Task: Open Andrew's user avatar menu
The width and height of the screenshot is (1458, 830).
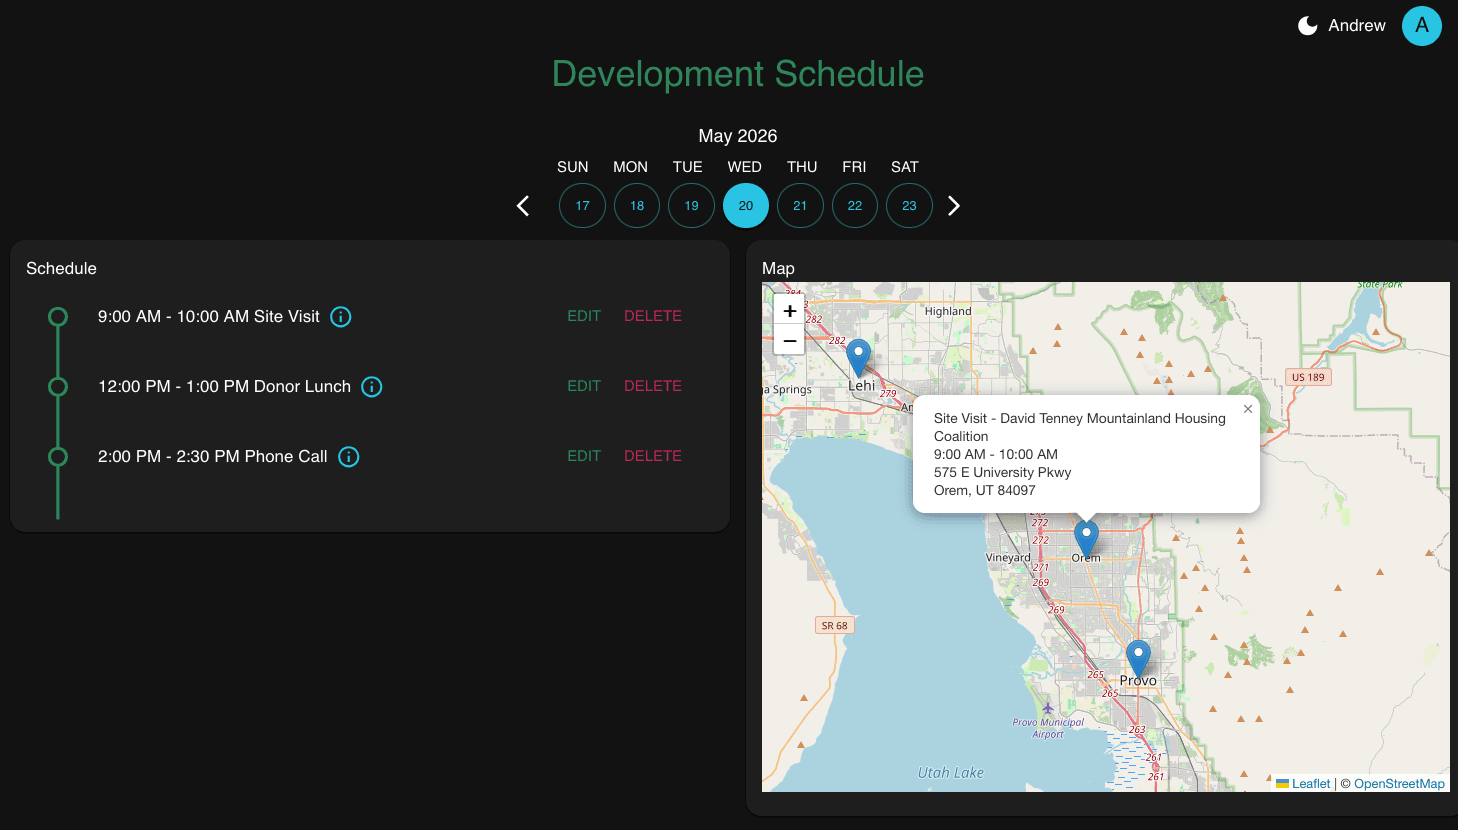Action: (1421, 26)
